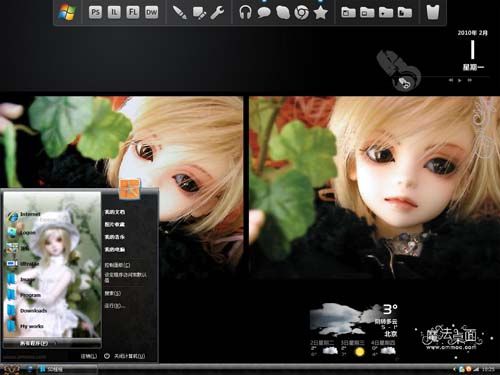Open the Image folder in the start menu
Screen dimensions: 500x375
pyautogui.click(x=22, y=279)
